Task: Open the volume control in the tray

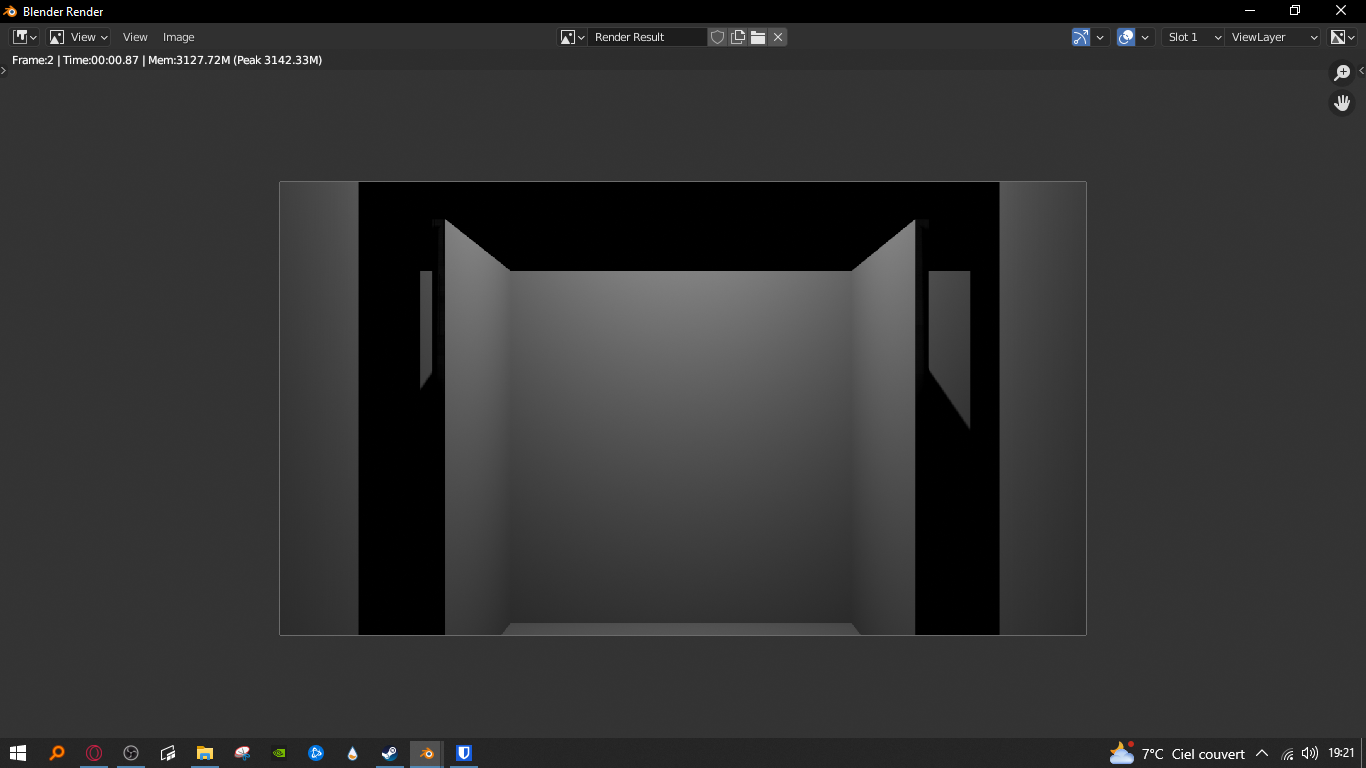Action: (x=1310, y=753)
